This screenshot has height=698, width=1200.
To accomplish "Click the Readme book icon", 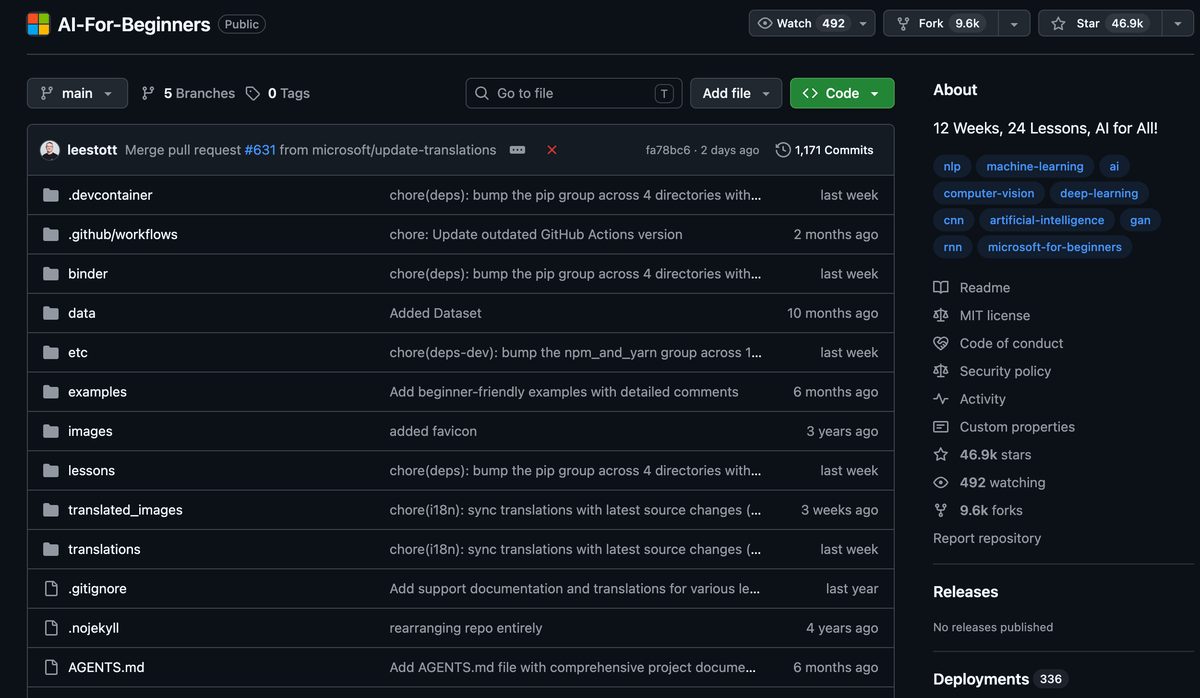I will [940, 287].
